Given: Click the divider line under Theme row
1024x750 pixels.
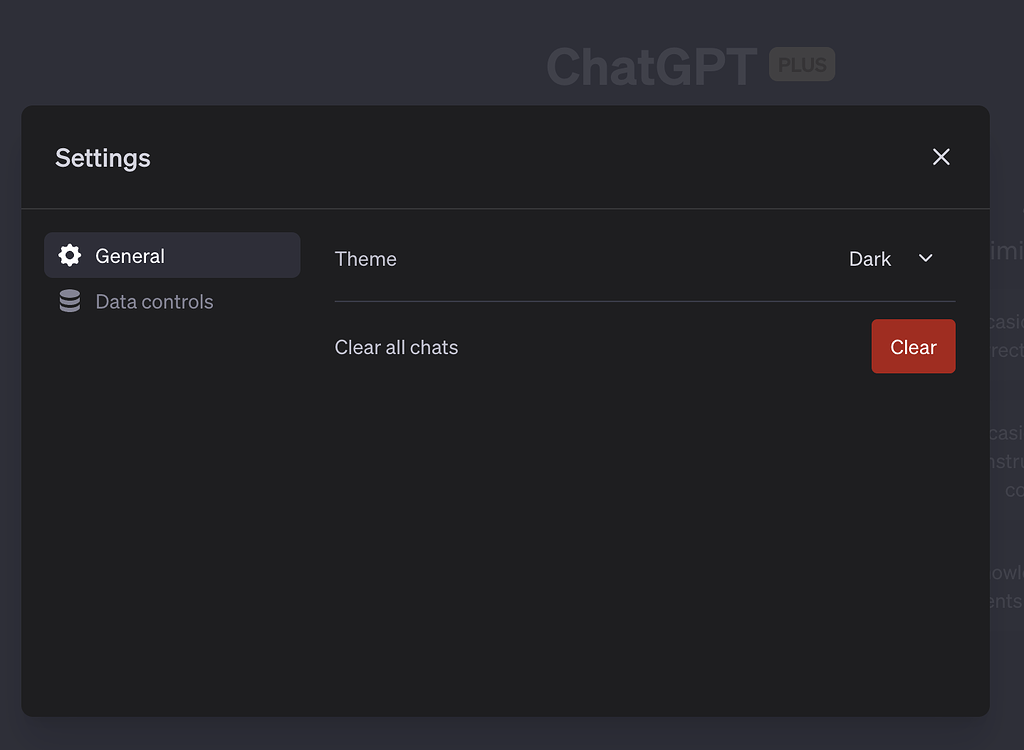Looking at the screenshot, I should click(x=645, y=300).
